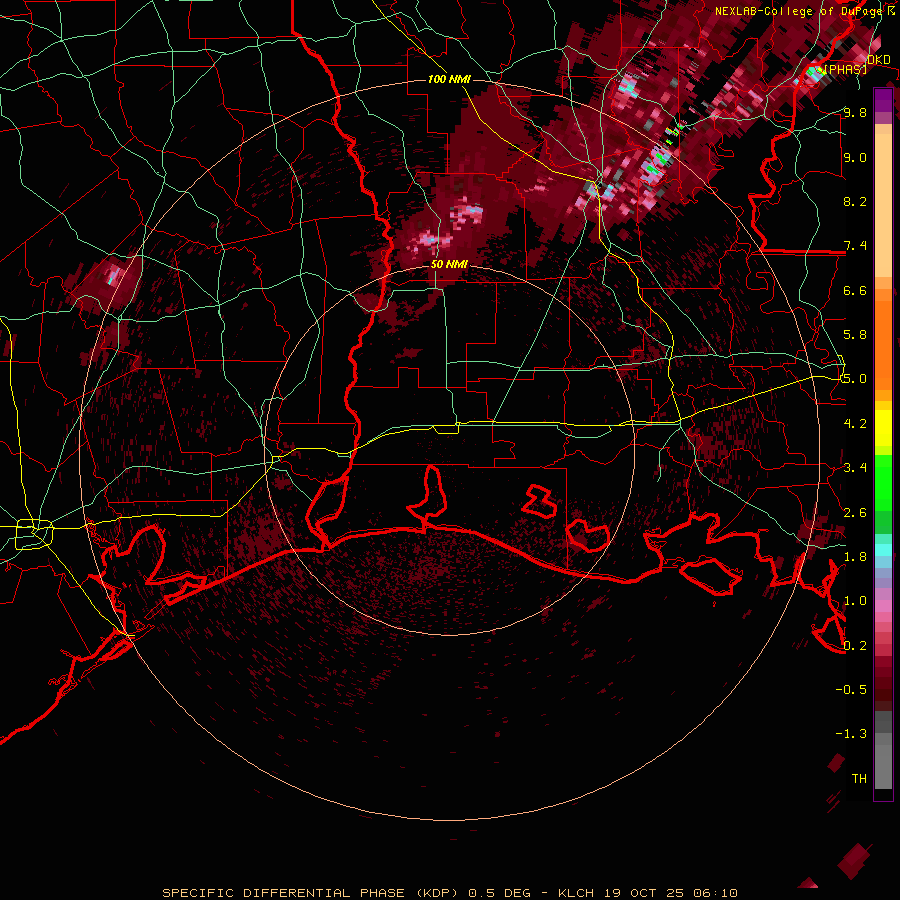The height and width of the screenshot is (900, 900).
Task: Select the 6.6 value on color scale
Action: (x=855, y=290)
